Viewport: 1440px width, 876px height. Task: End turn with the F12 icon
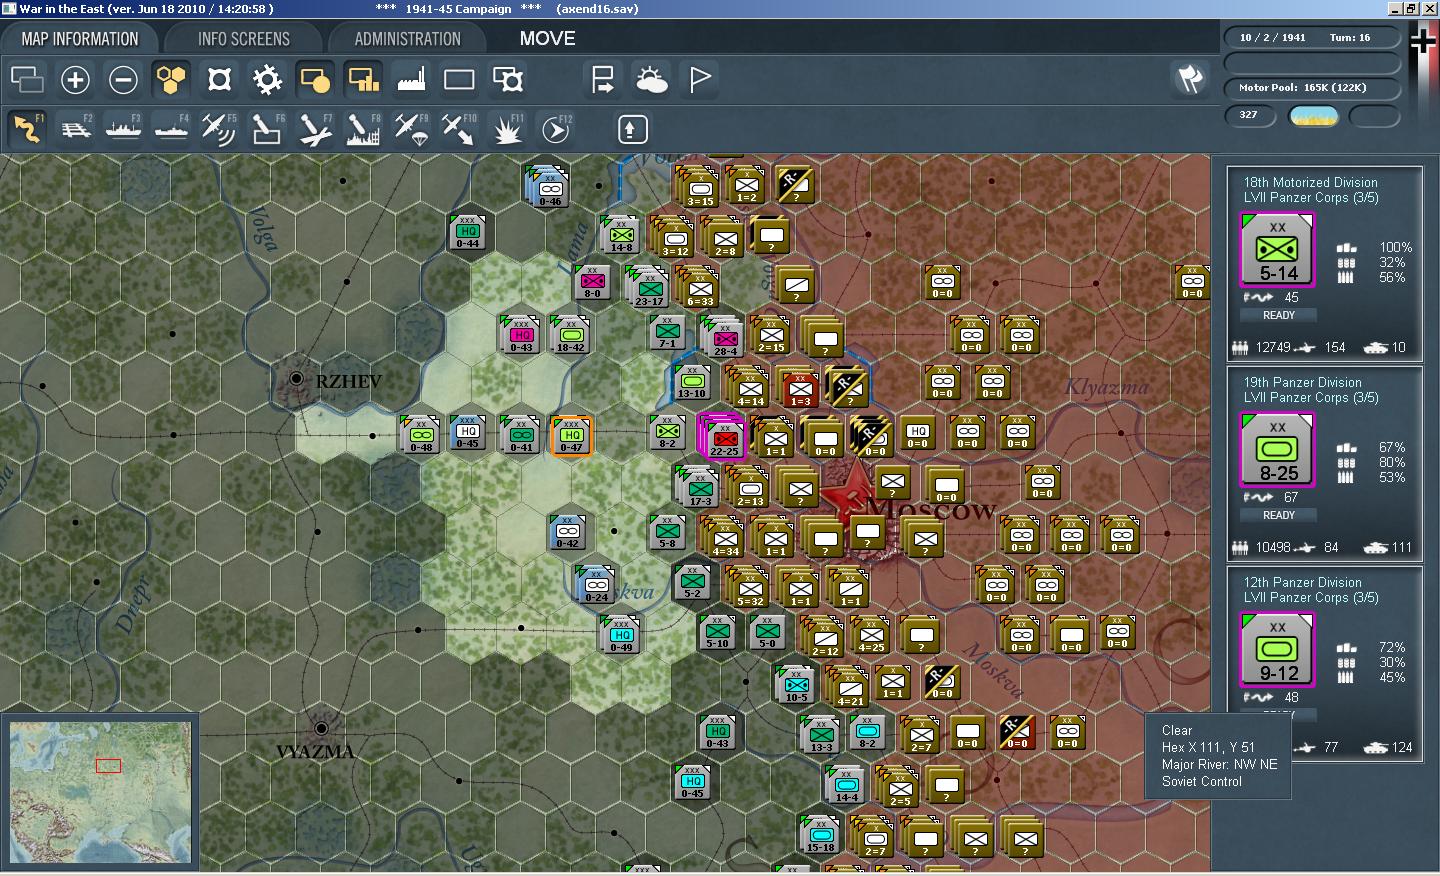click(x=555, y=129)
